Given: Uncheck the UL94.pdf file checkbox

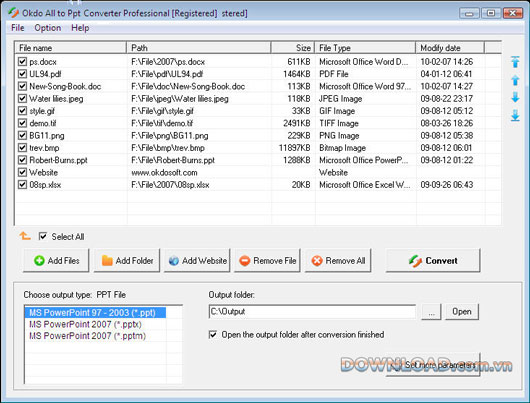Looking at the screenshot, I should click(22, 74).
